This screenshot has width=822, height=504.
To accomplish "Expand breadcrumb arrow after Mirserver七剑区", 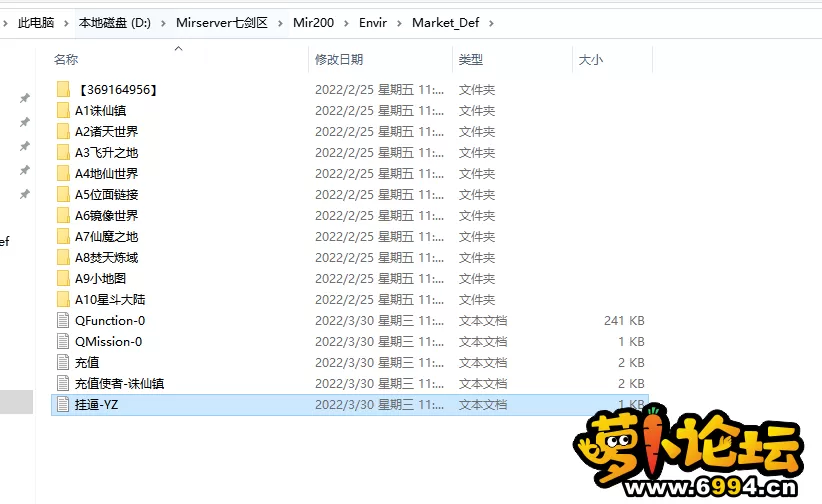I will click(x=280, y=23).
